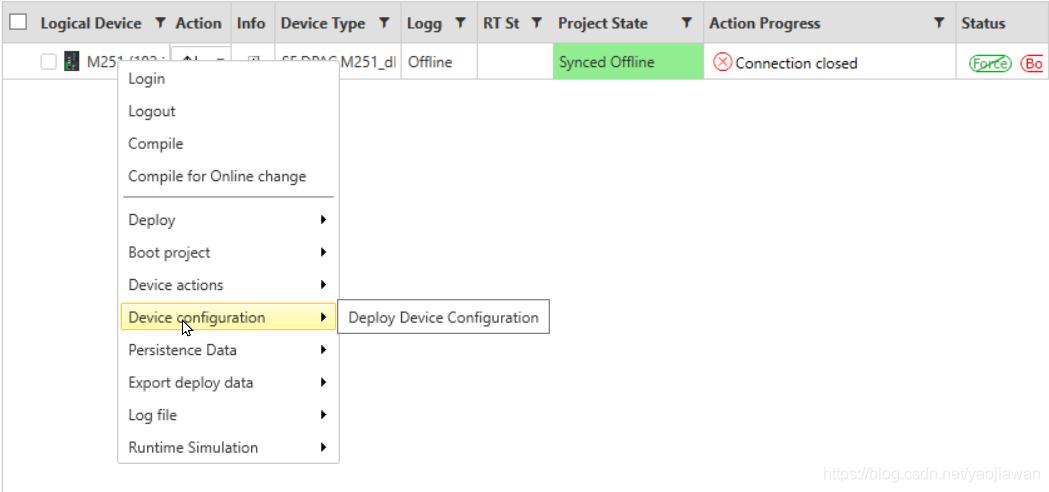
Task: Click the green Force status badge
Action: tap(990, 63)
